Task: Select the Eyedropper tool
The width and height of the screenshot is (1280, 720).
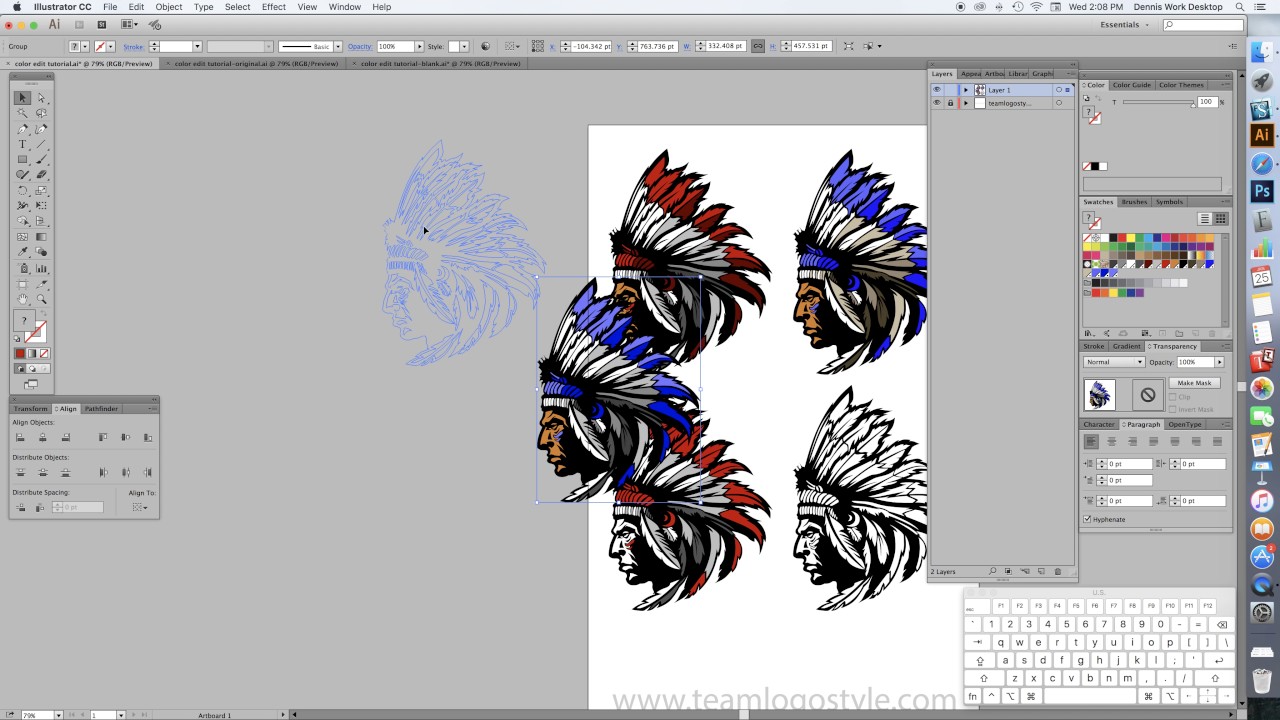Action: (x=22, y=252)
